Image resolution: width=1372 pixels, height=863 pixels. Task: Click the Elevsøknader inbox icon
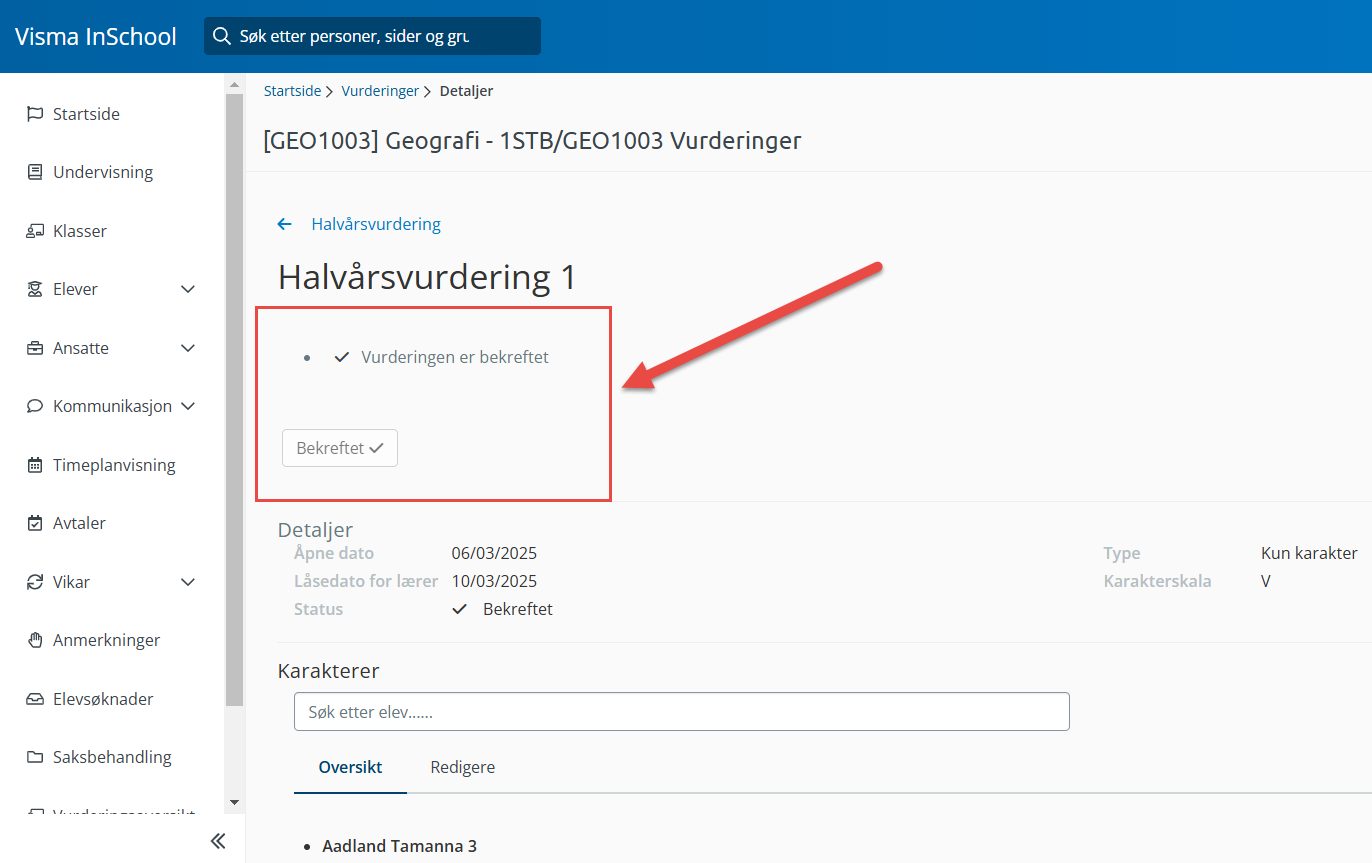pyautogui.click(x=35, y=699)
